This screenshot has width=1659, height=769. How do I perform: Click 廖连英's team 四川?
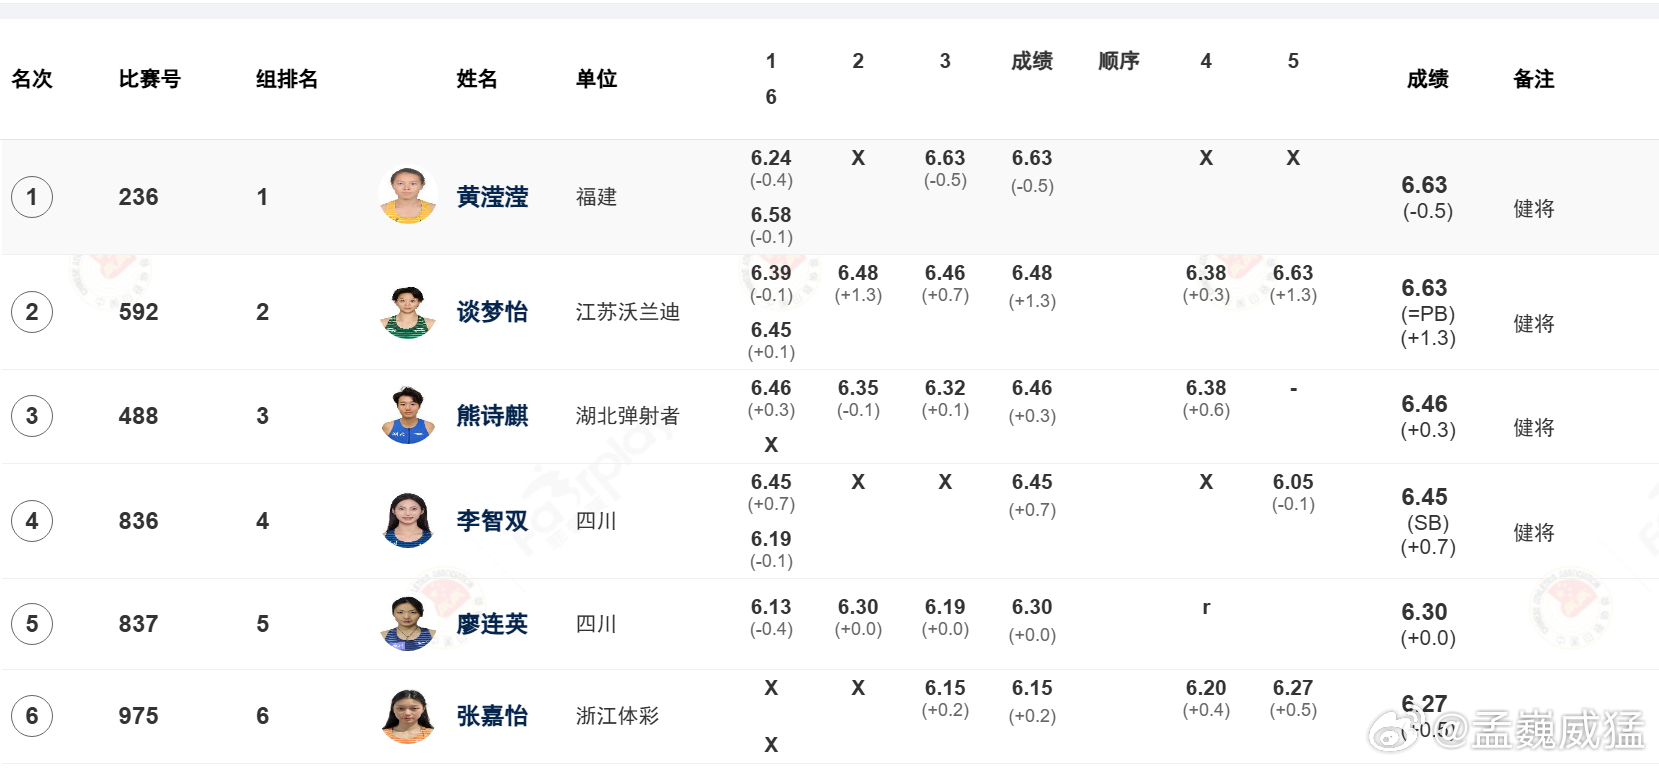tap(597, 624)
